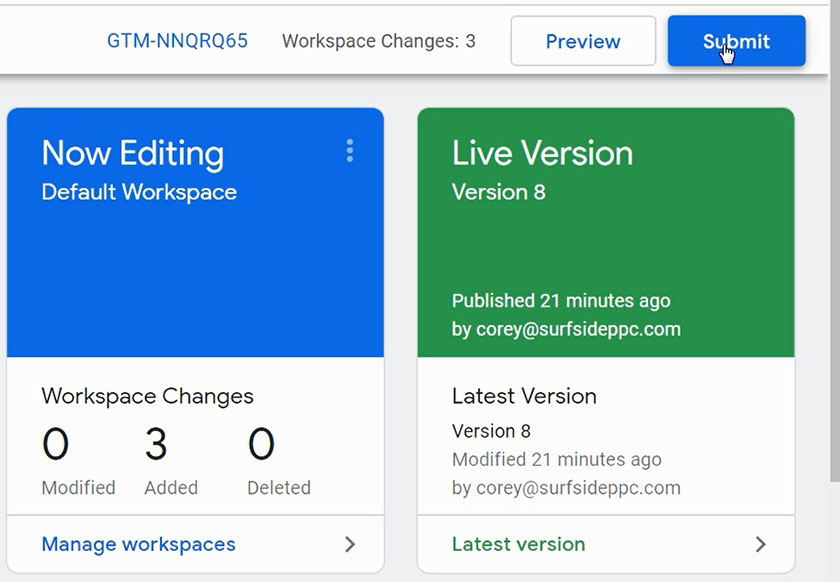Click Version 8 under Latest Version

click(x=491, y=431)
